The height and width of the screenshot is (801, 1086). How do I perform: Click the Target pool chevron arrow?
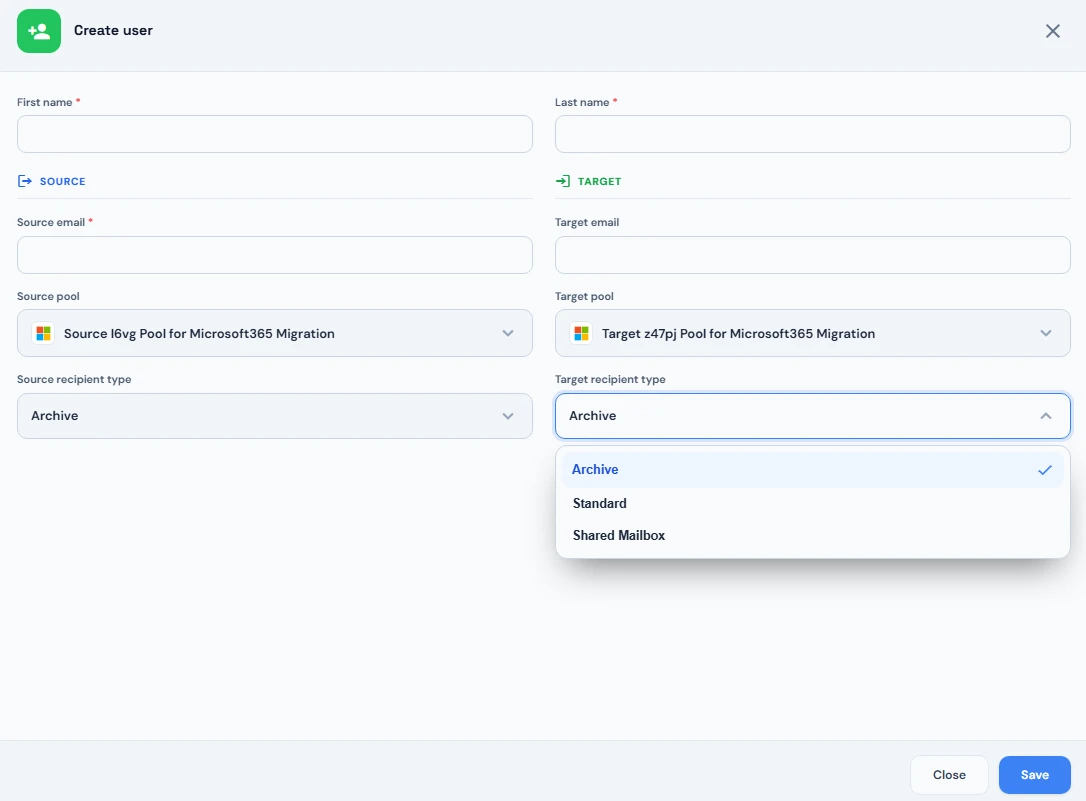1046,334
